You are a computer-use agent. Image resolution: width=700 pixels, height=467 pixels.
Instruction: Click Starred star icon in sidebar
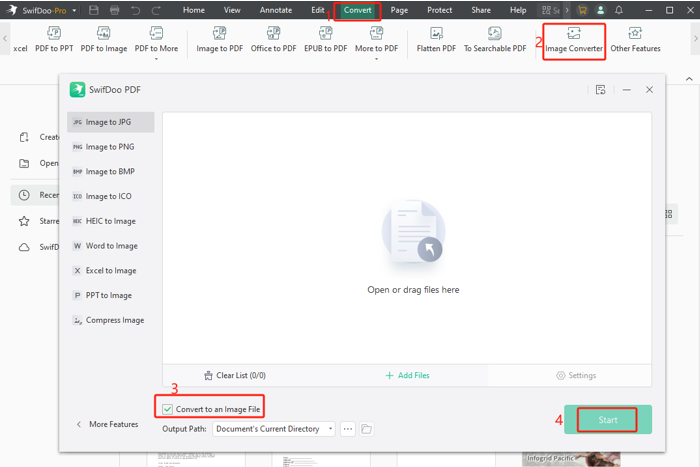coord(24,221)
